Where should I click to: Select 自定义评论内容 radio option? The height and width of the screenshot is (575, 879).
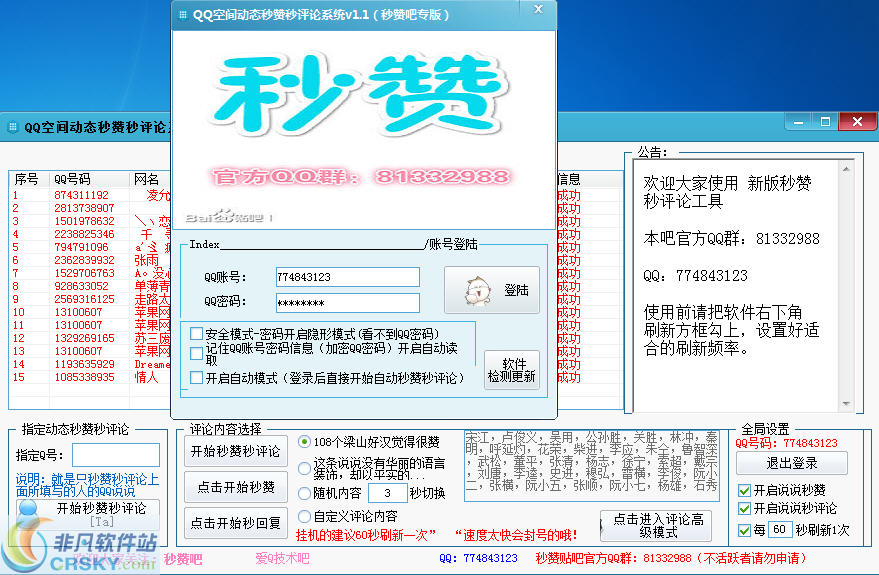(x=304, y=516)
